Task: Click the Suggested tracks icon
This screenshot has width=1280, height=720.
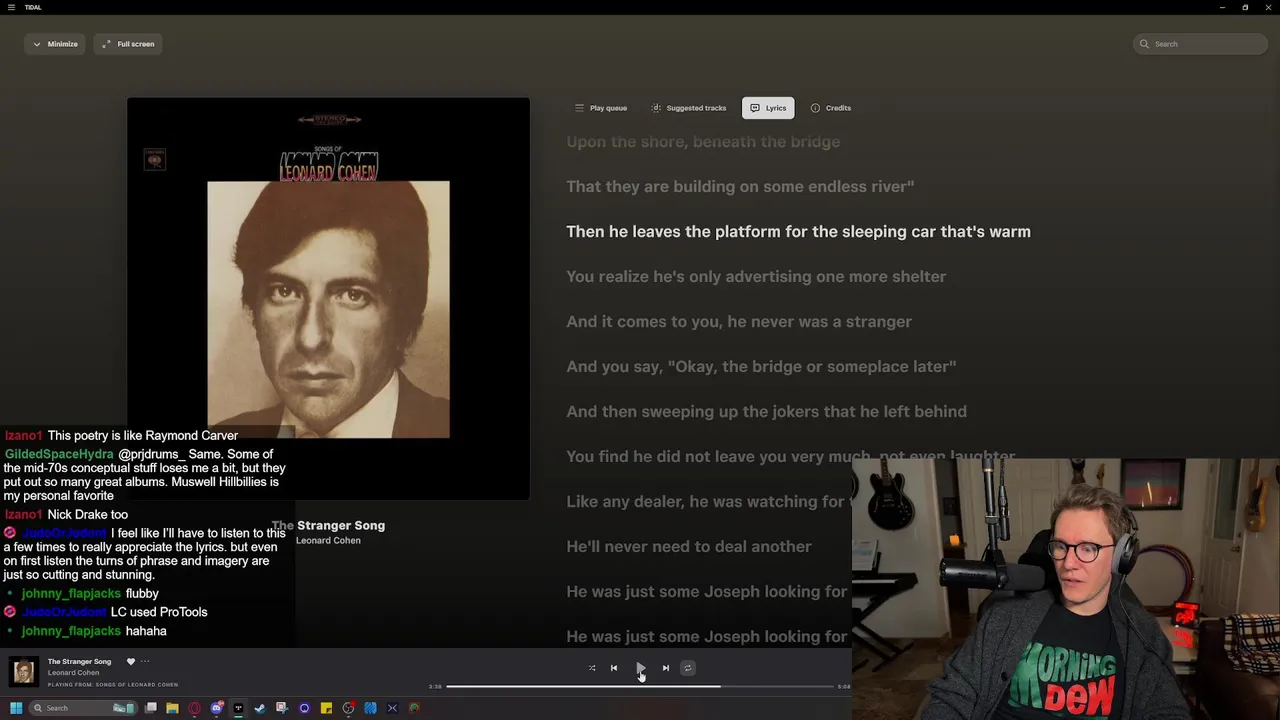Action: 656,108
